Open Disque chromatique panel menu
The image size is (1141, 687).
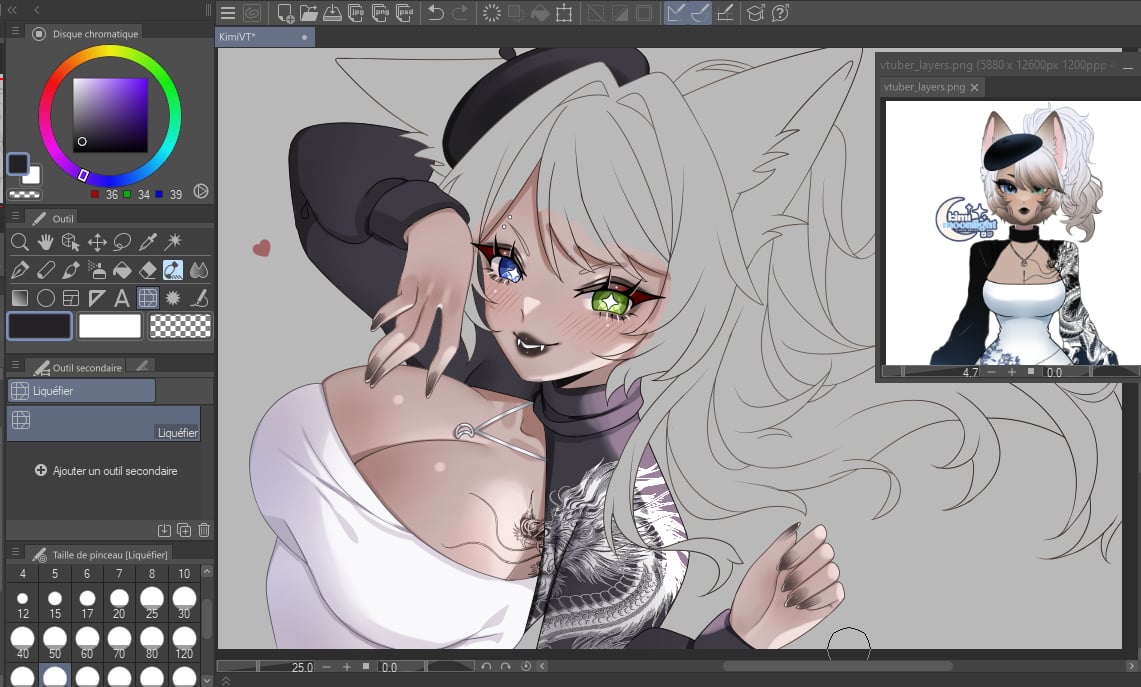coord(15,31)
